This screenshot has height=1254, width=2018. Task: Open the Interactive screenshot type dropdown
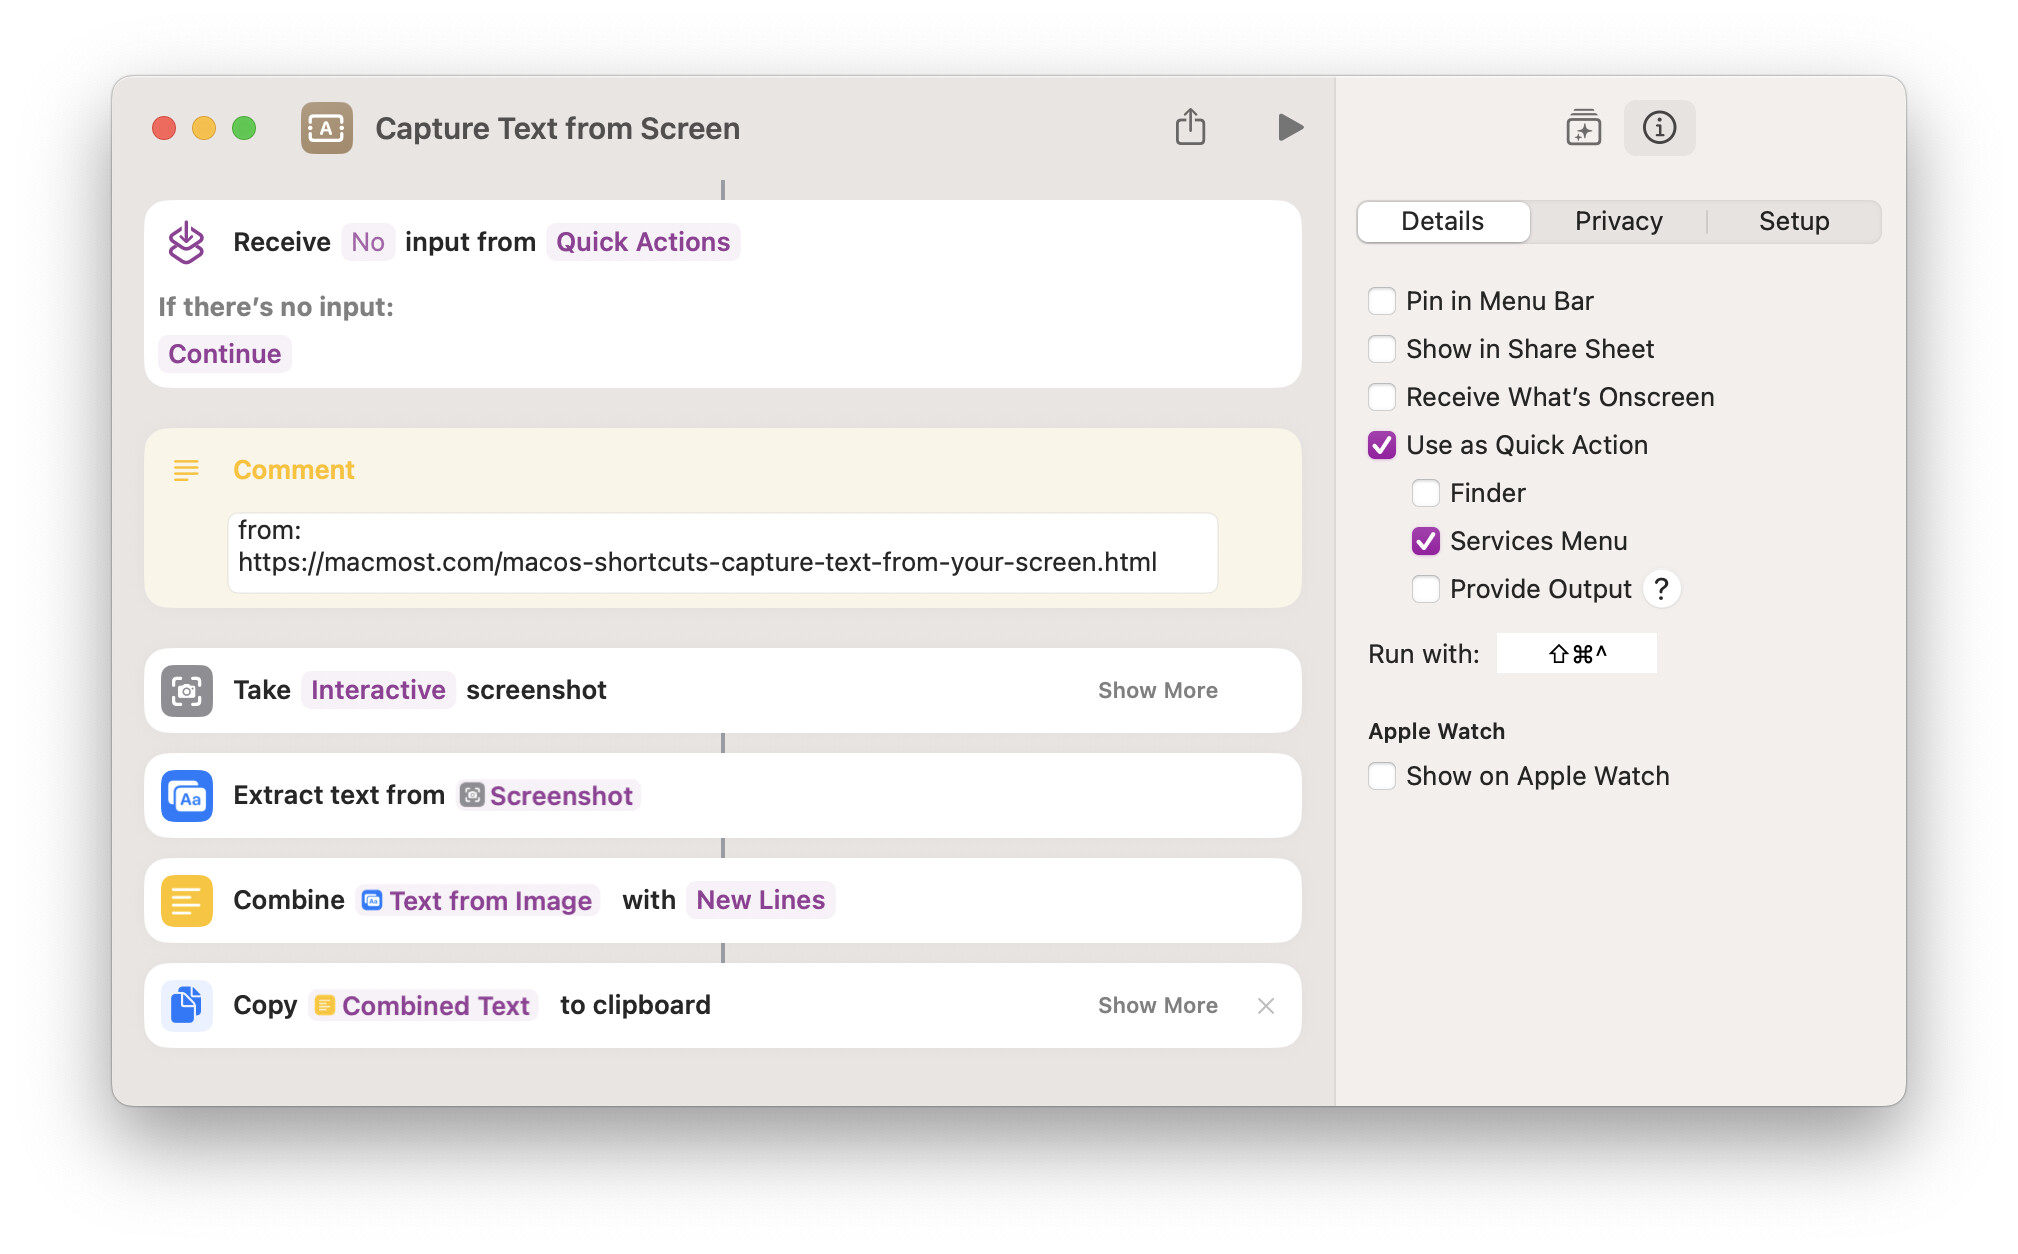tap(378, 690)
